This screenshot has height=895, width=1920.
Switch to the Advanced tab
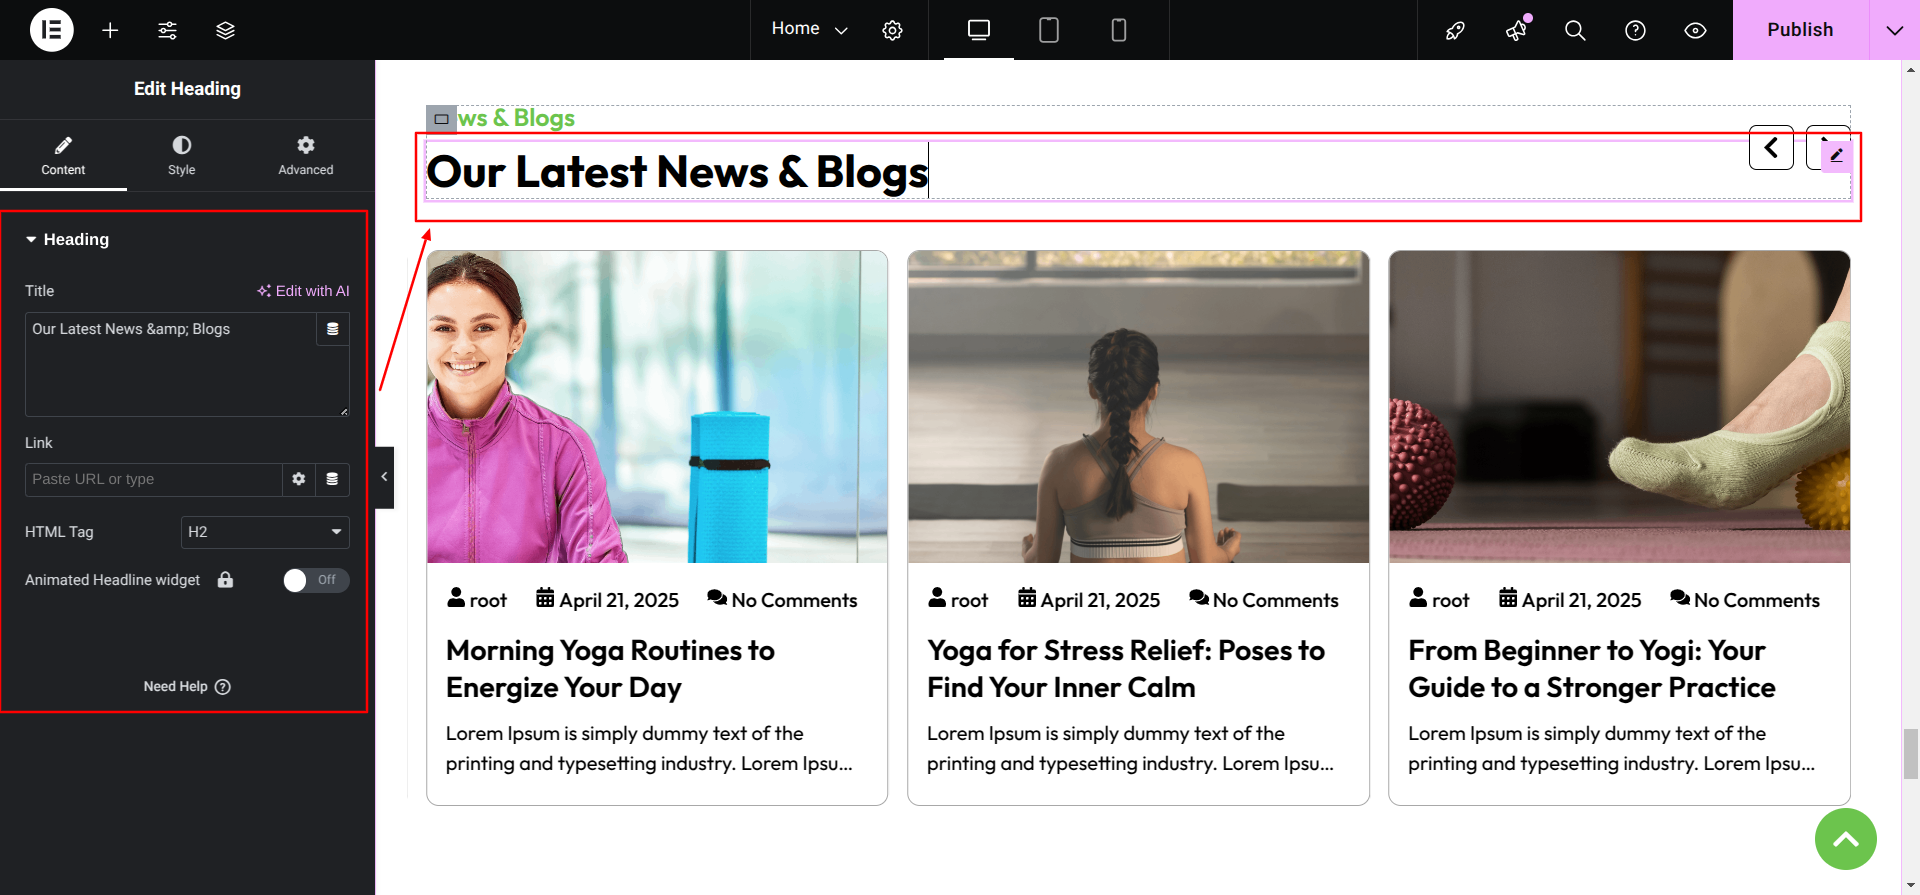(x=306, y=155)
